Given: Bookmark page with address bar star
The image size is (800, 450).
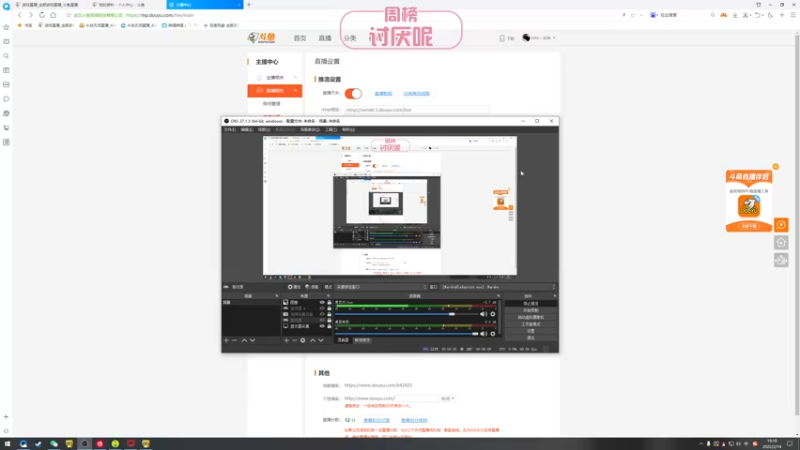Looking at the screenshot, I should tap(69, 15).
